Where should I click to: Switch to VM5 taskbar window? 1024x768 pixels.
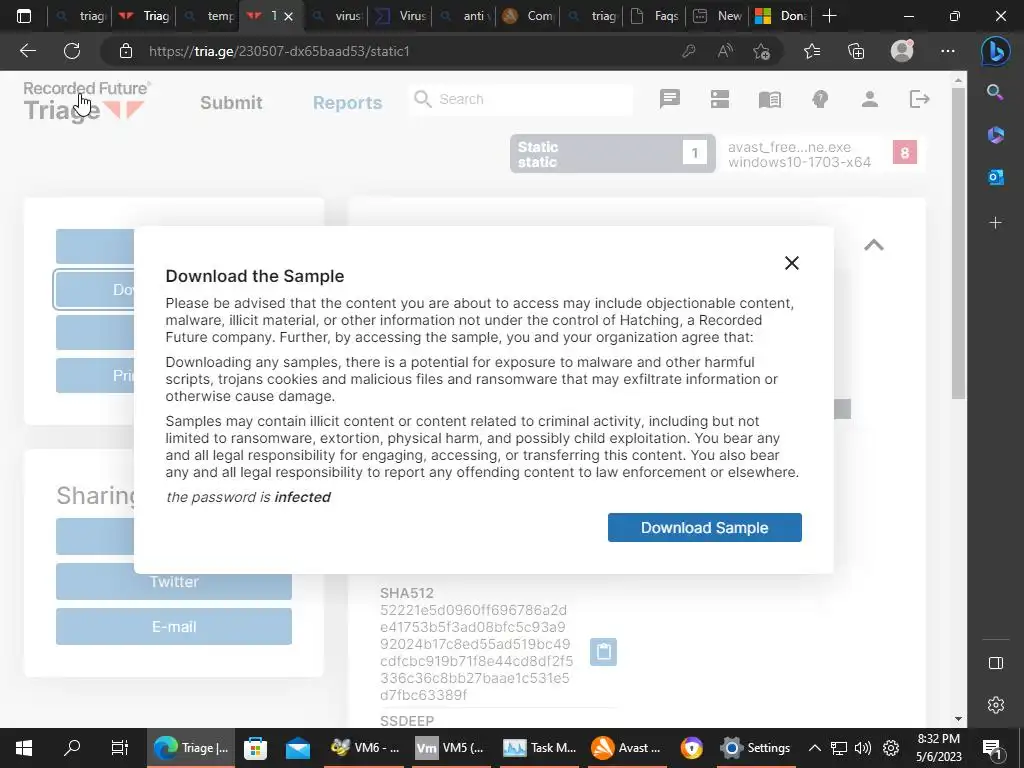coord(451,748)
